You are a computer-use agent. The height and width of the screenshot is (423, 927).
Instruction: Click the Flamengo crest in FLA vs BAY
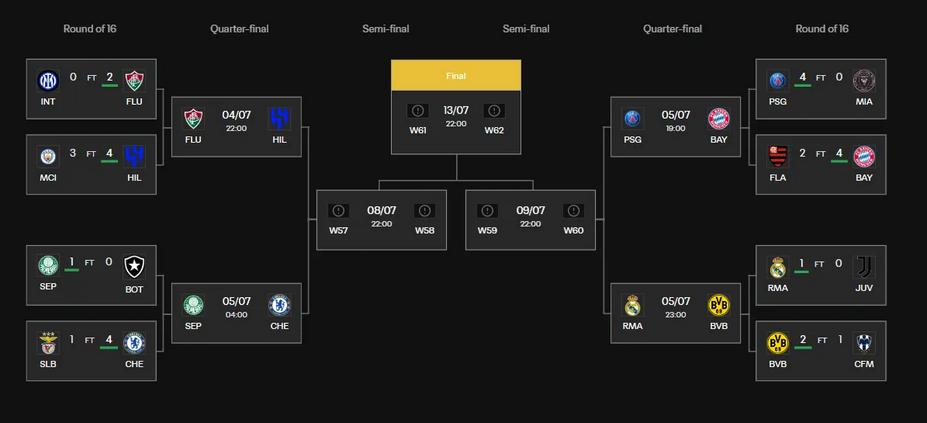pos(777,156)
